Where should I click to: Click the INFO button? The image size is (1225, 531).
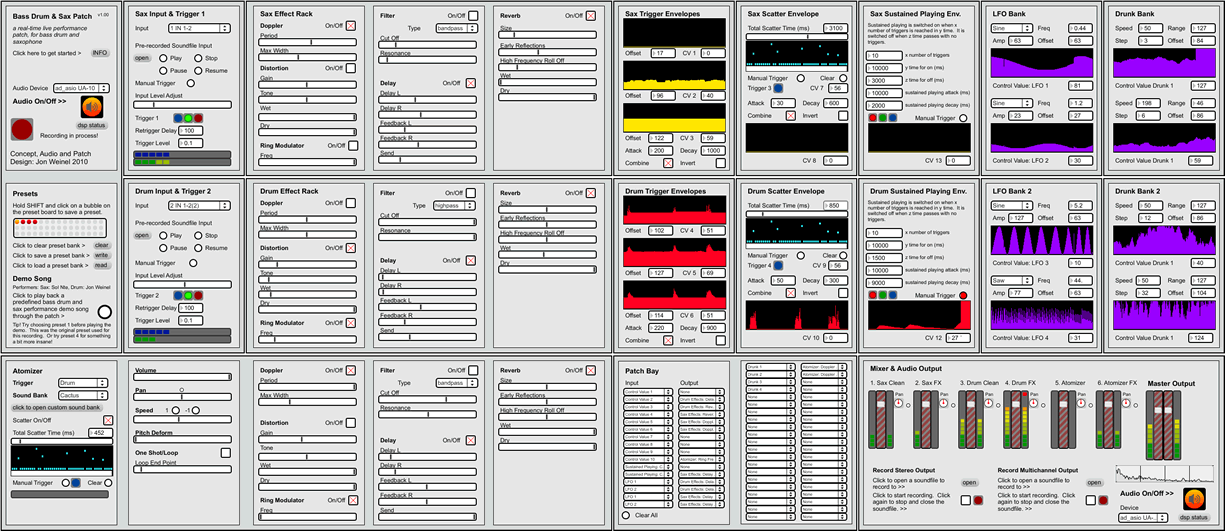tap(100, 52)
